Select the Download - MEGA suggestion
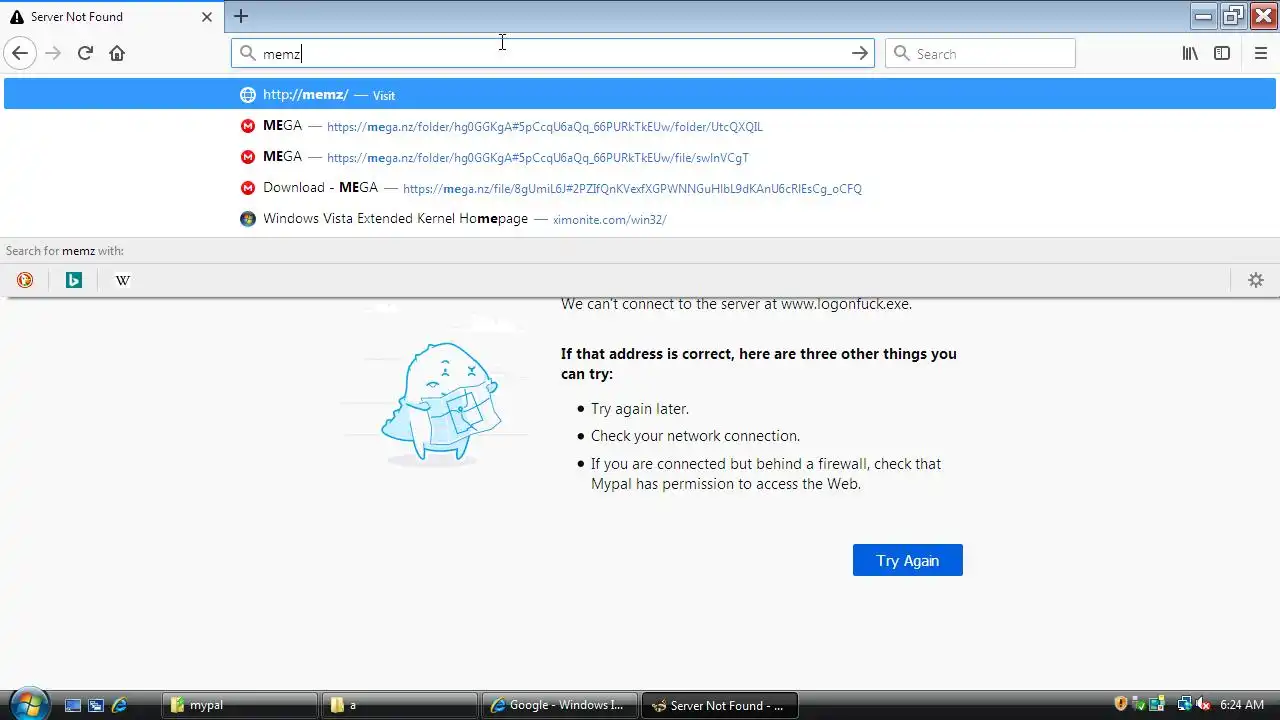 pyautogui.click(x=640, y=188)
